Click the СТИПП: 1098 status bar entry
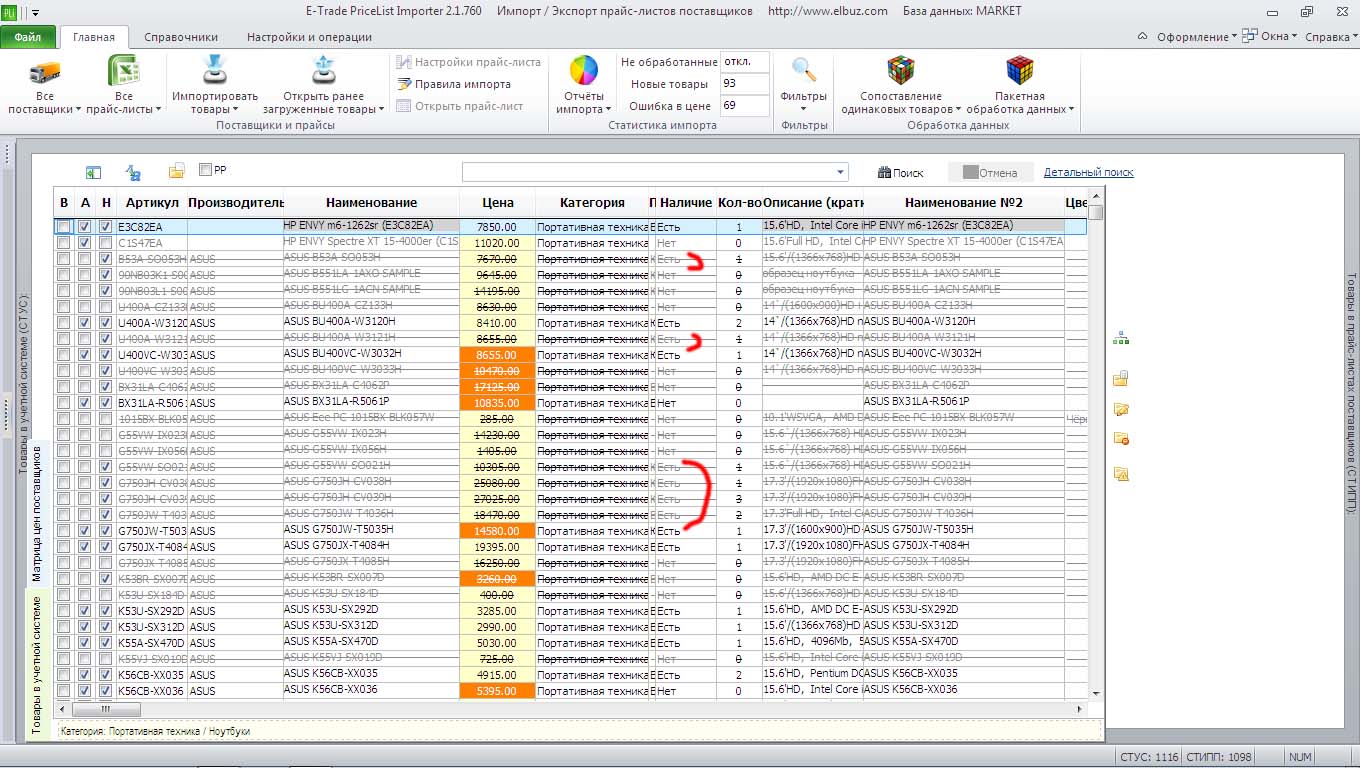Screen dimensions: 1360x768 pyautogui.click(x=1220, y=757)
